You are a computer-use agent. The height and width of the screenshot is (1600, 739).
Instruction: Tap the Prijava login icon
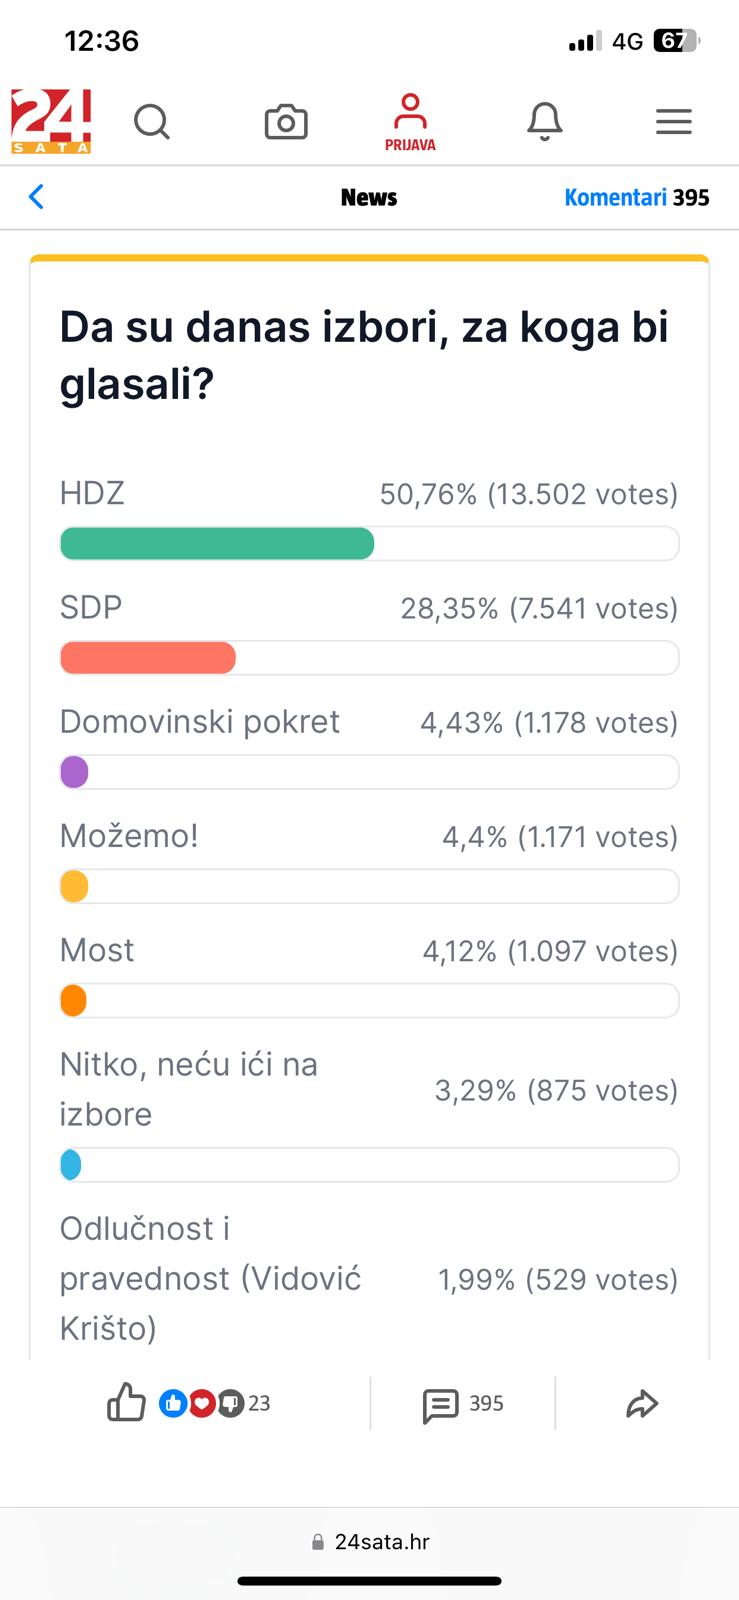coord(410,122)
